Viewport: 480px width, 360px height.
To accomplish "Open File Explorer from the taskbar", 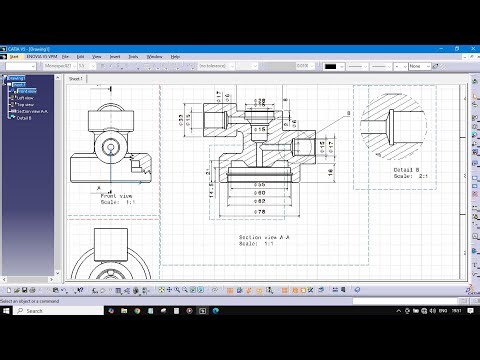I will click(x=124, y=311).
